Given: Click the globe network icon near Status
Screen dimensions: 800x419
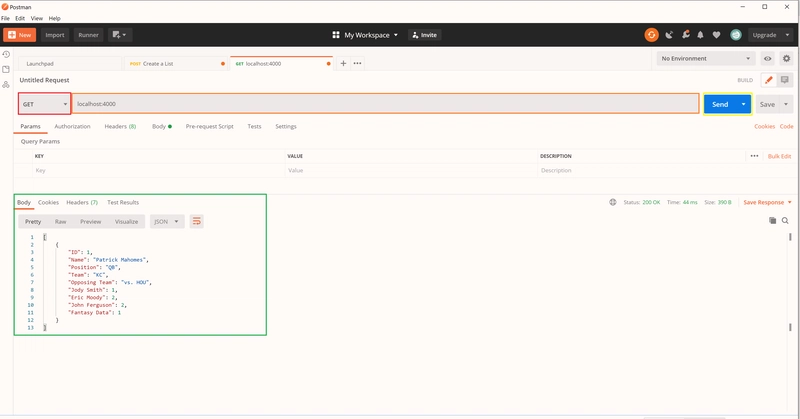Looking at the screenshot, I should [613, 202].
